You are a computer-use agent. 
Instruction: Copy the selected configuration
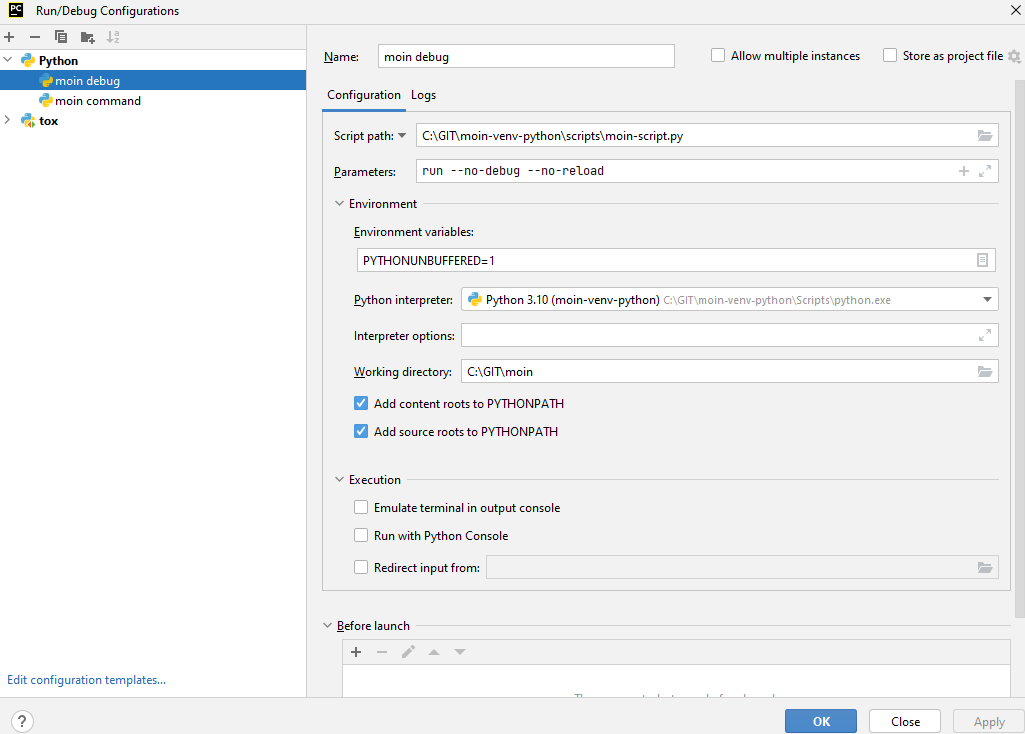[61, 37]
